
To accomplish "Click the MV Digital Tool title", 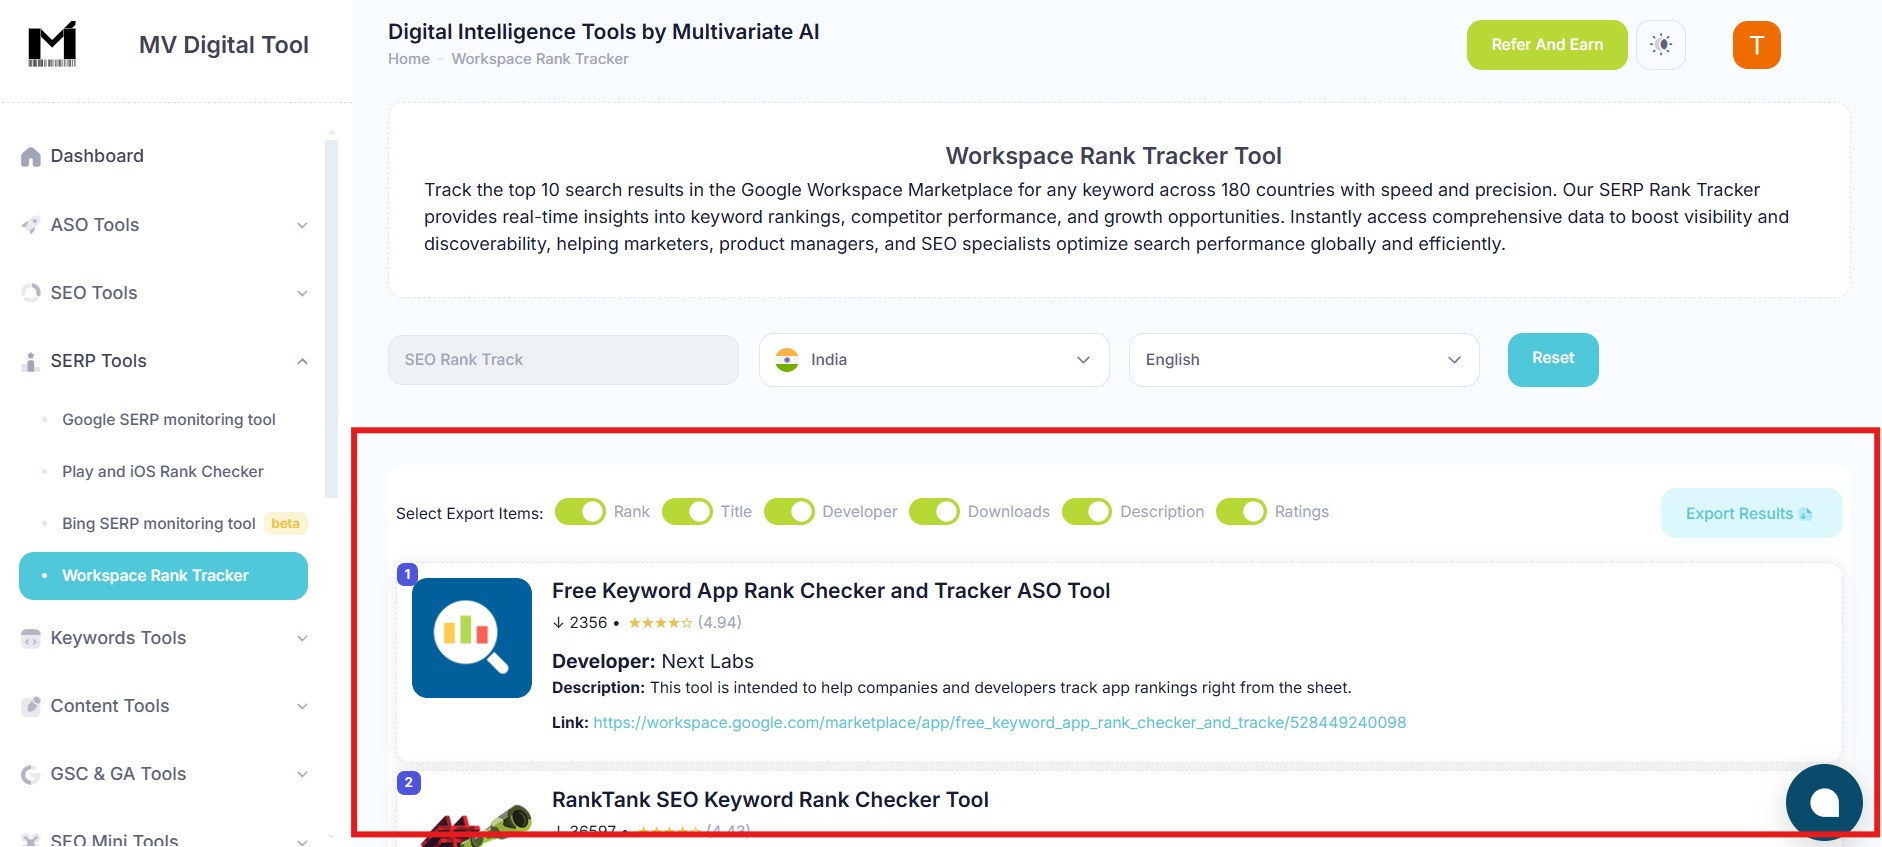I will 224,45.
